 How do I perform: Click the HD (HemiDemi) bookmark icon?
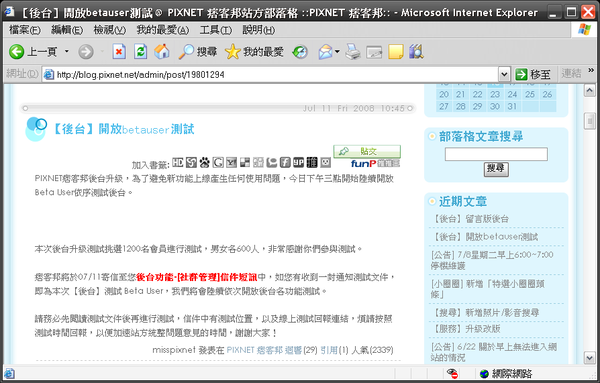point(178,163)
